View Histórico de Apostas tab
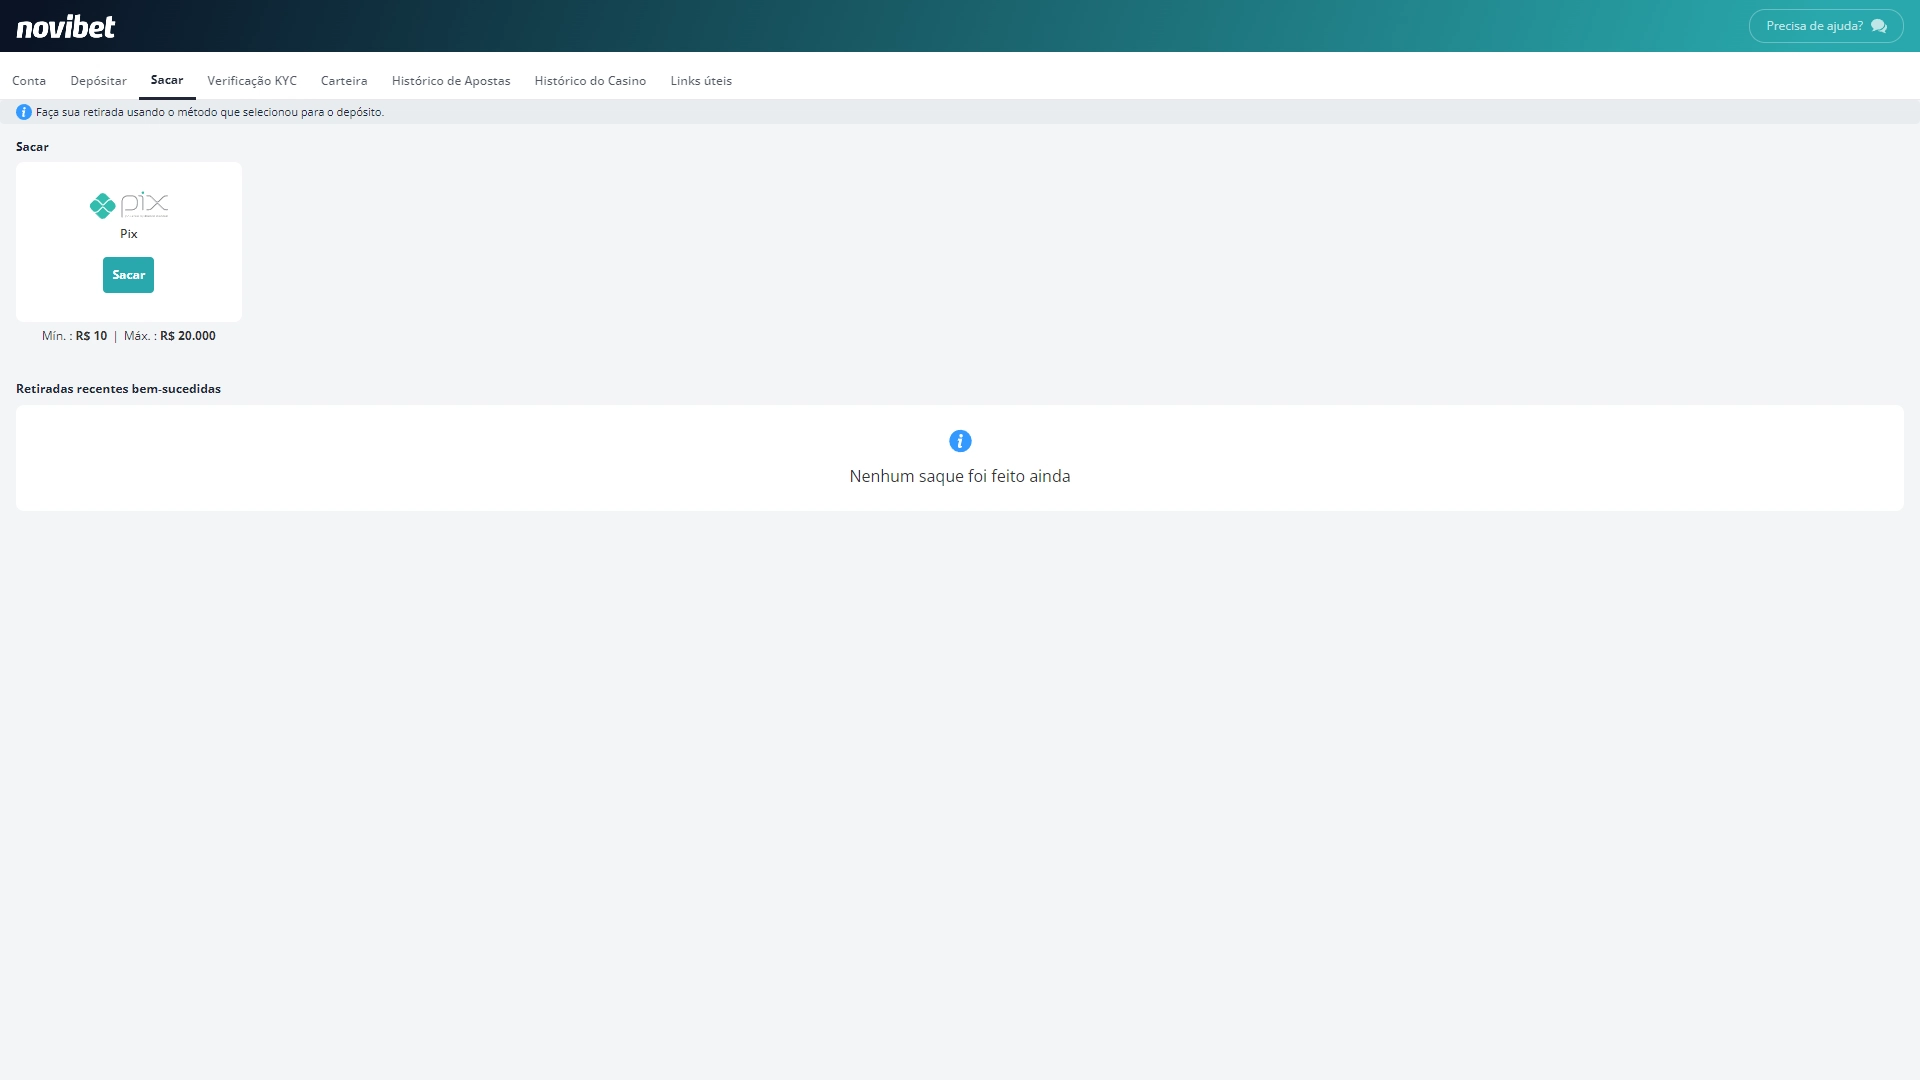 click(x=451, y=80)
